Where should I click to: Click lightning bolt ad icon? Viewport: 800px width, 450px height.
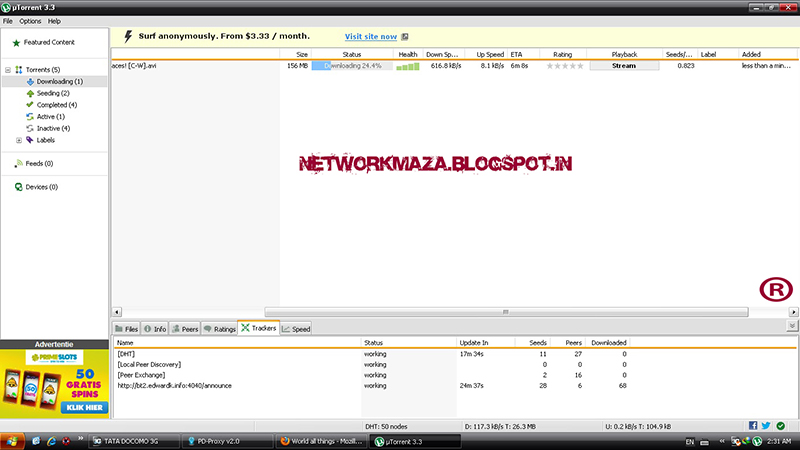coord(128,36)
